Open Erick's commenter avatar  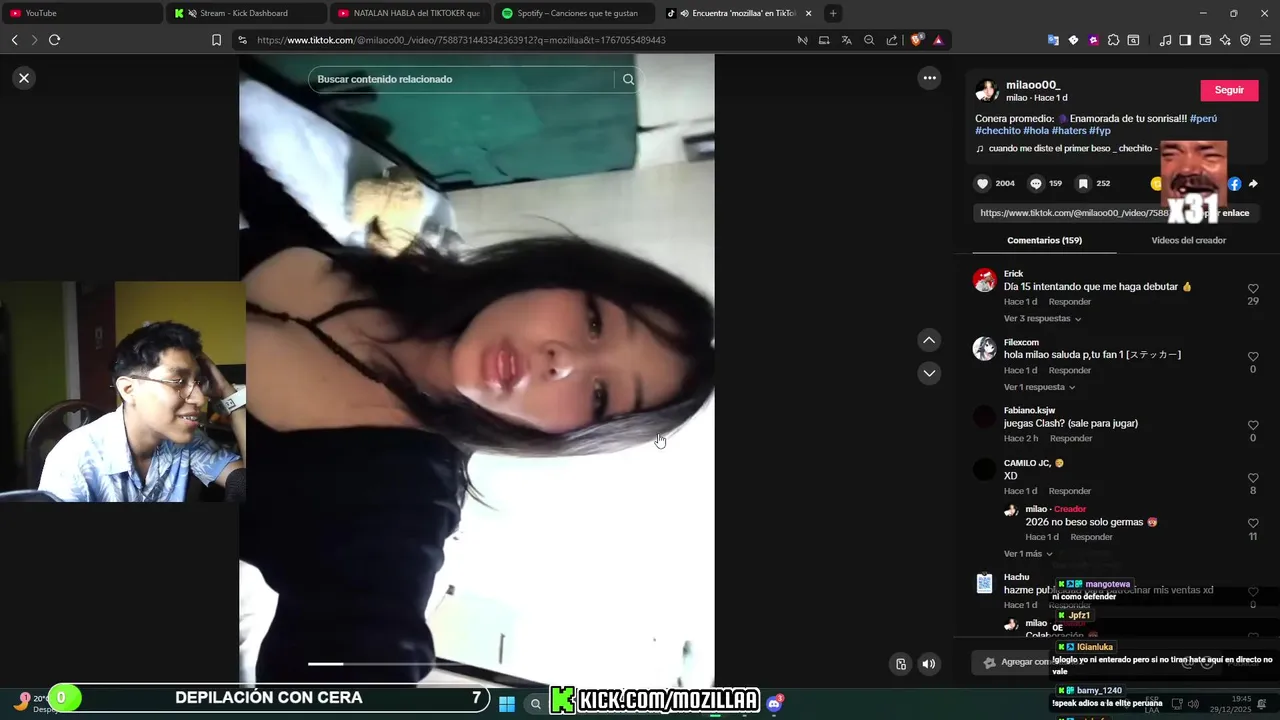pyautogui.click(x=985, y=280)
